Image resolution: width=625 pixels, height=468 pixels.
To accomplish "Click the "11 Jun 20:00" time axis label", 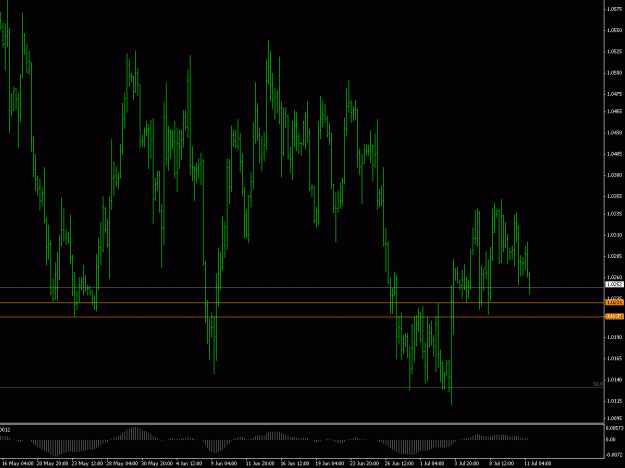I will click(x=260, y=464).
